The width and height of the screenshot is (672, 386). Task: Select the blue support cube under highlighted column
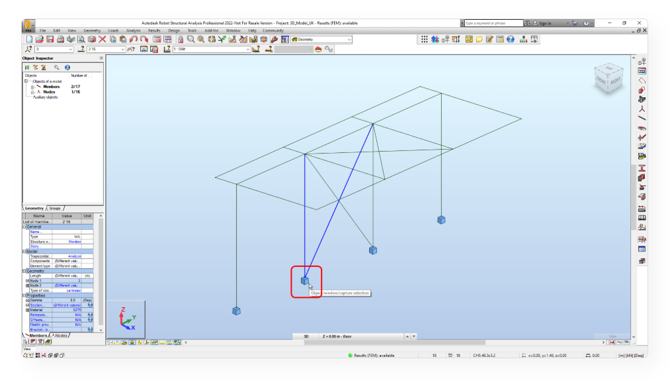tap(305, 281)
